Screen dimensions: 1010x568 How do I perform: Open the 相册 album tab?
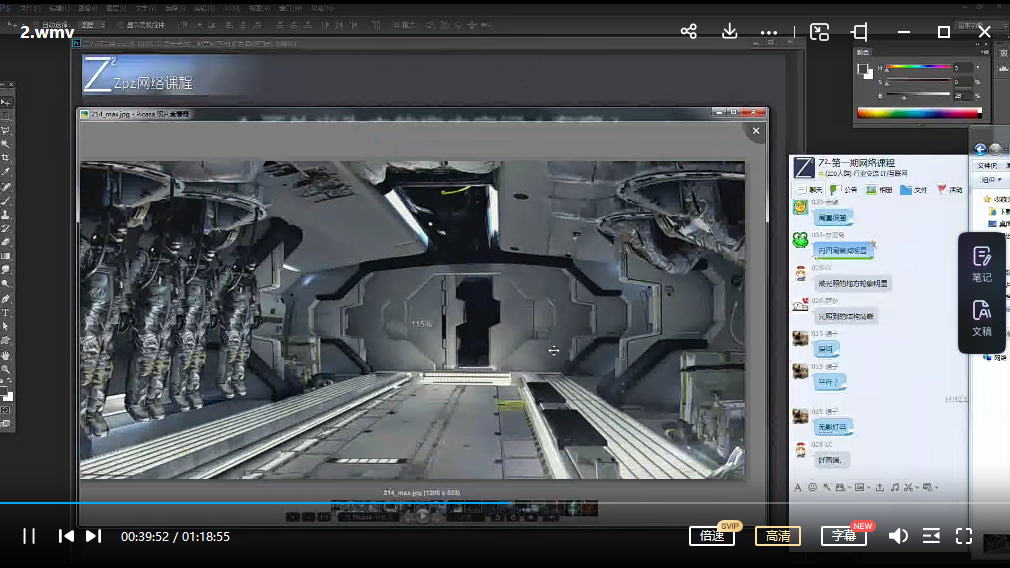pyautogui.click(x=880, y=189)
